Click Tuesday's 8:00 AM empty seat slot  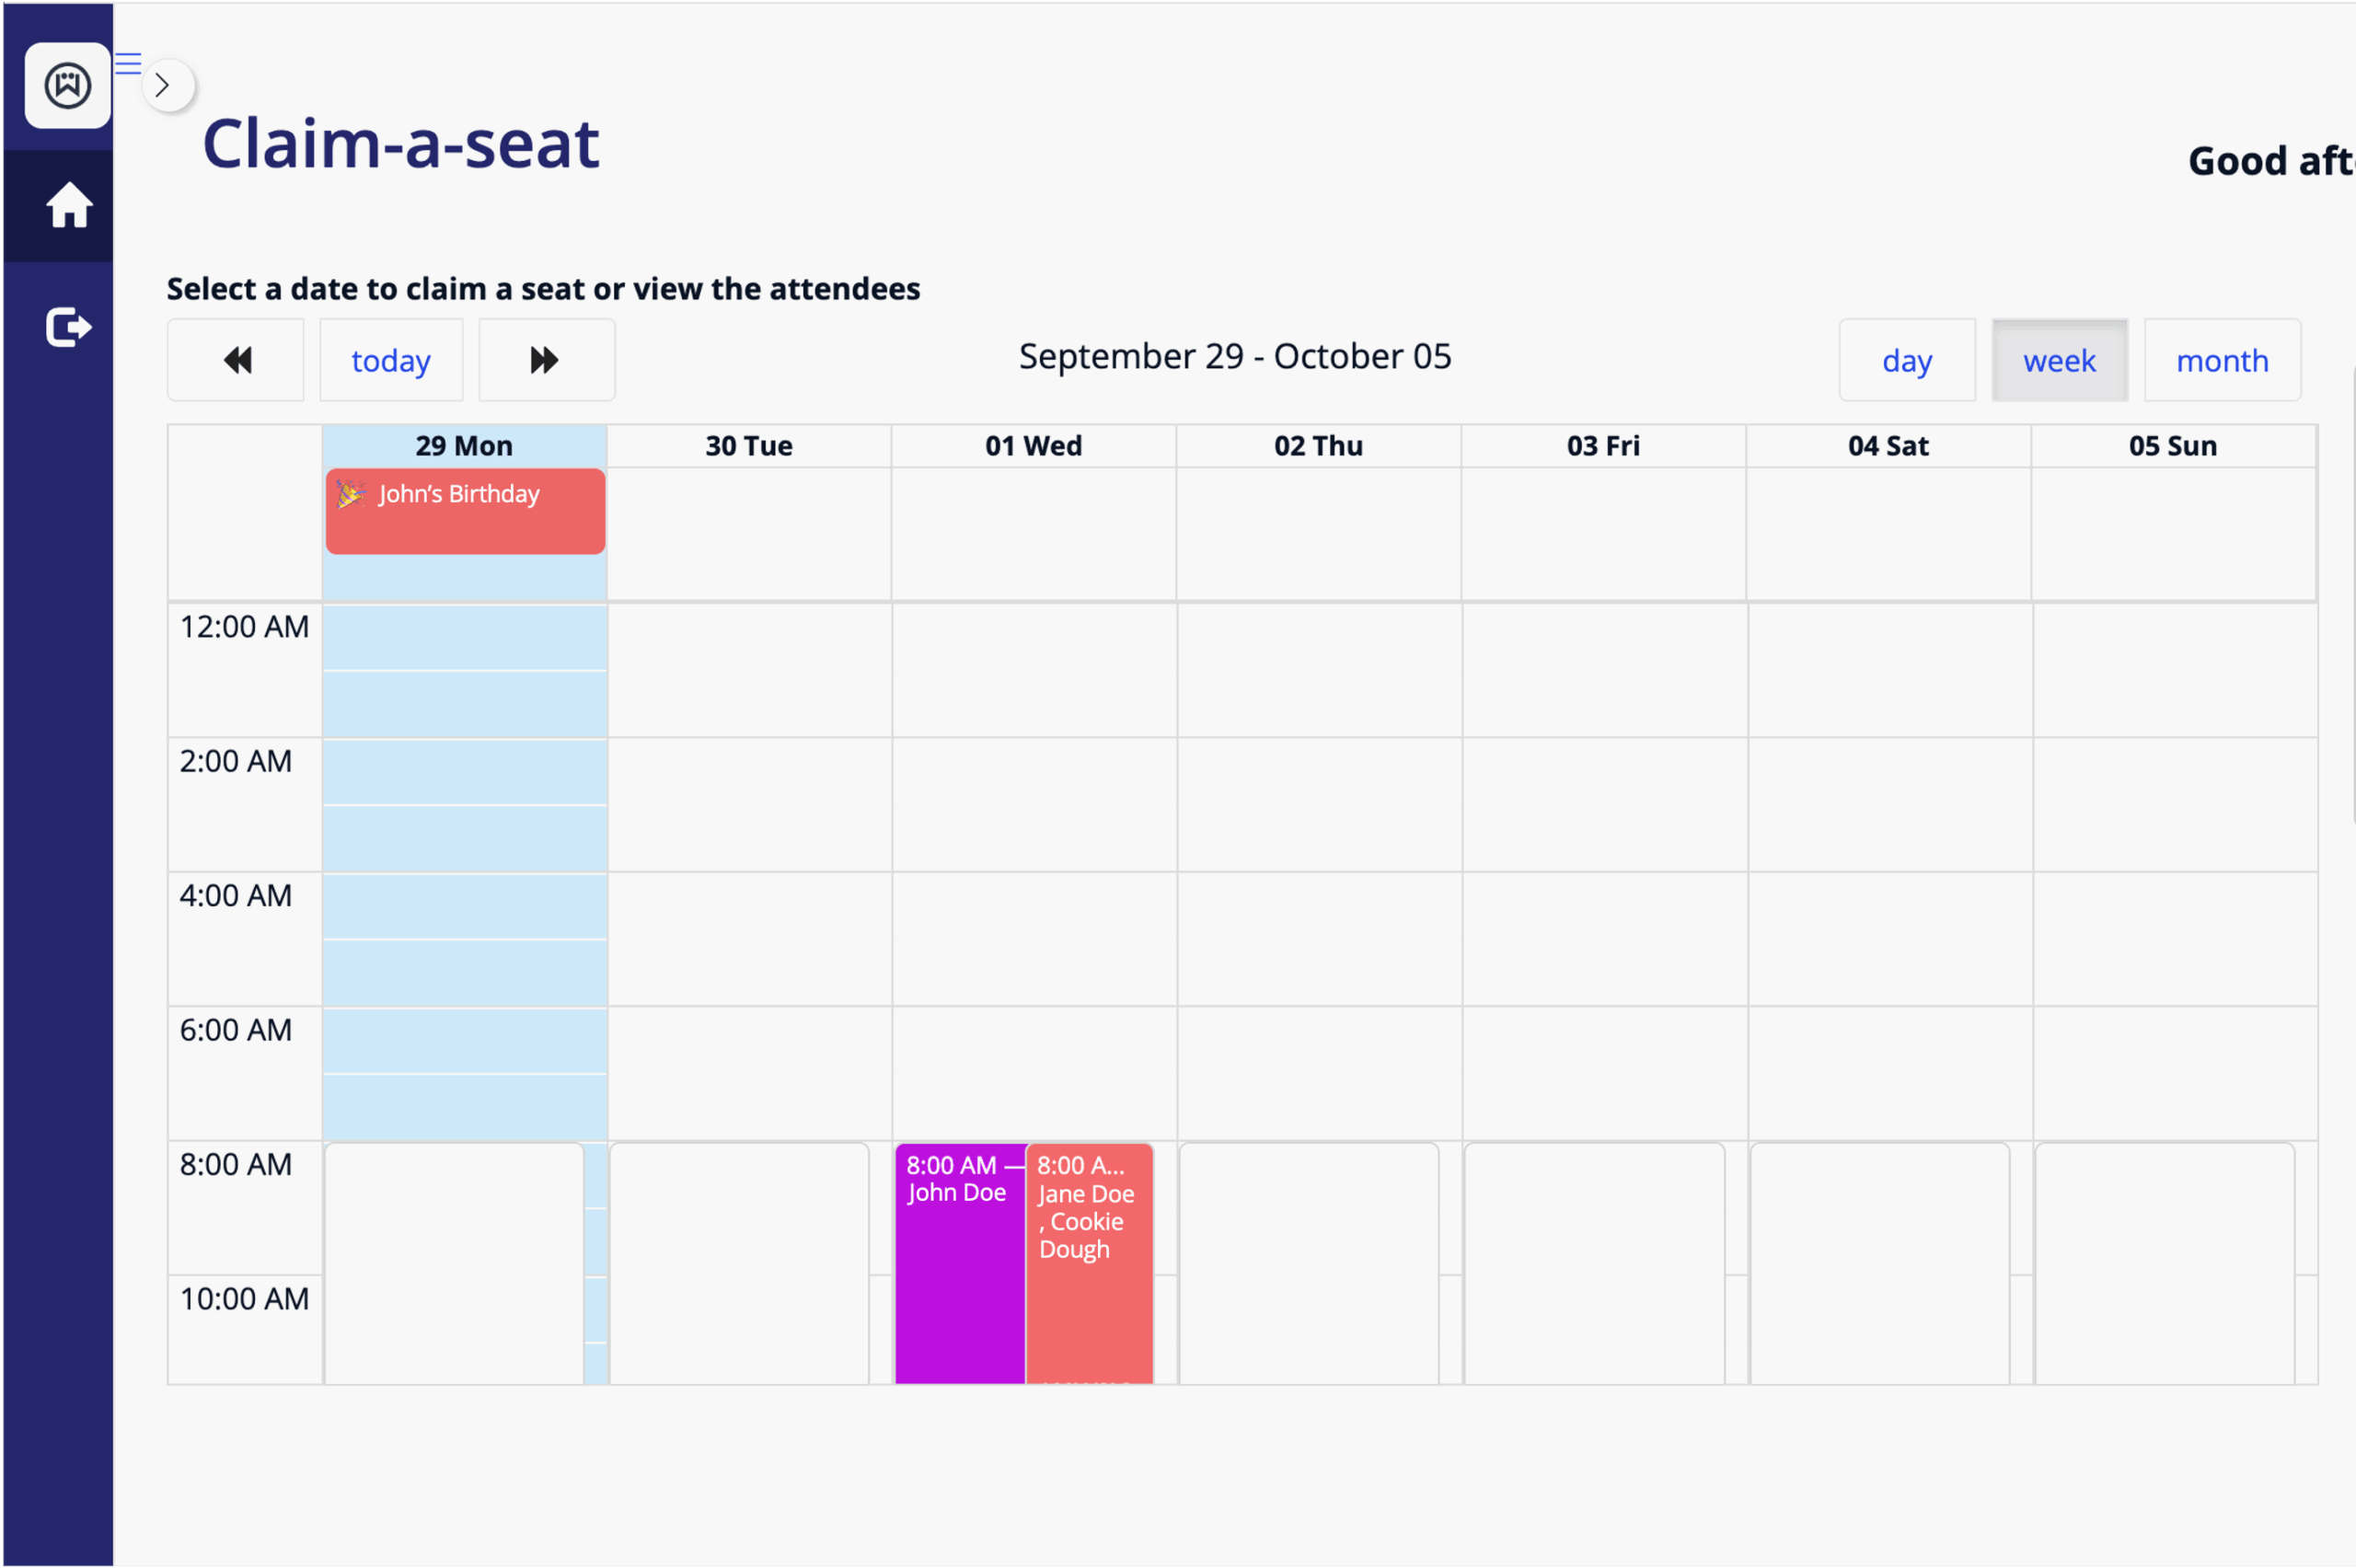[x=739, y=1262]
